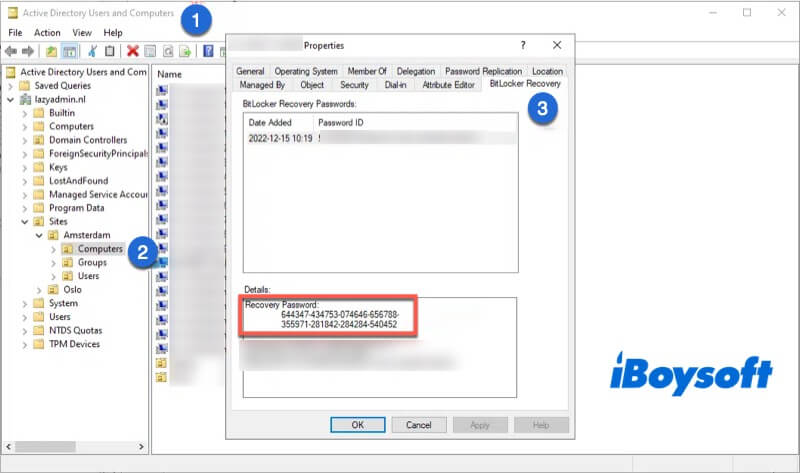Expand the Builtin container
Image resolution: width=800 pixels, height=473 pixels.
pos(24,113)
